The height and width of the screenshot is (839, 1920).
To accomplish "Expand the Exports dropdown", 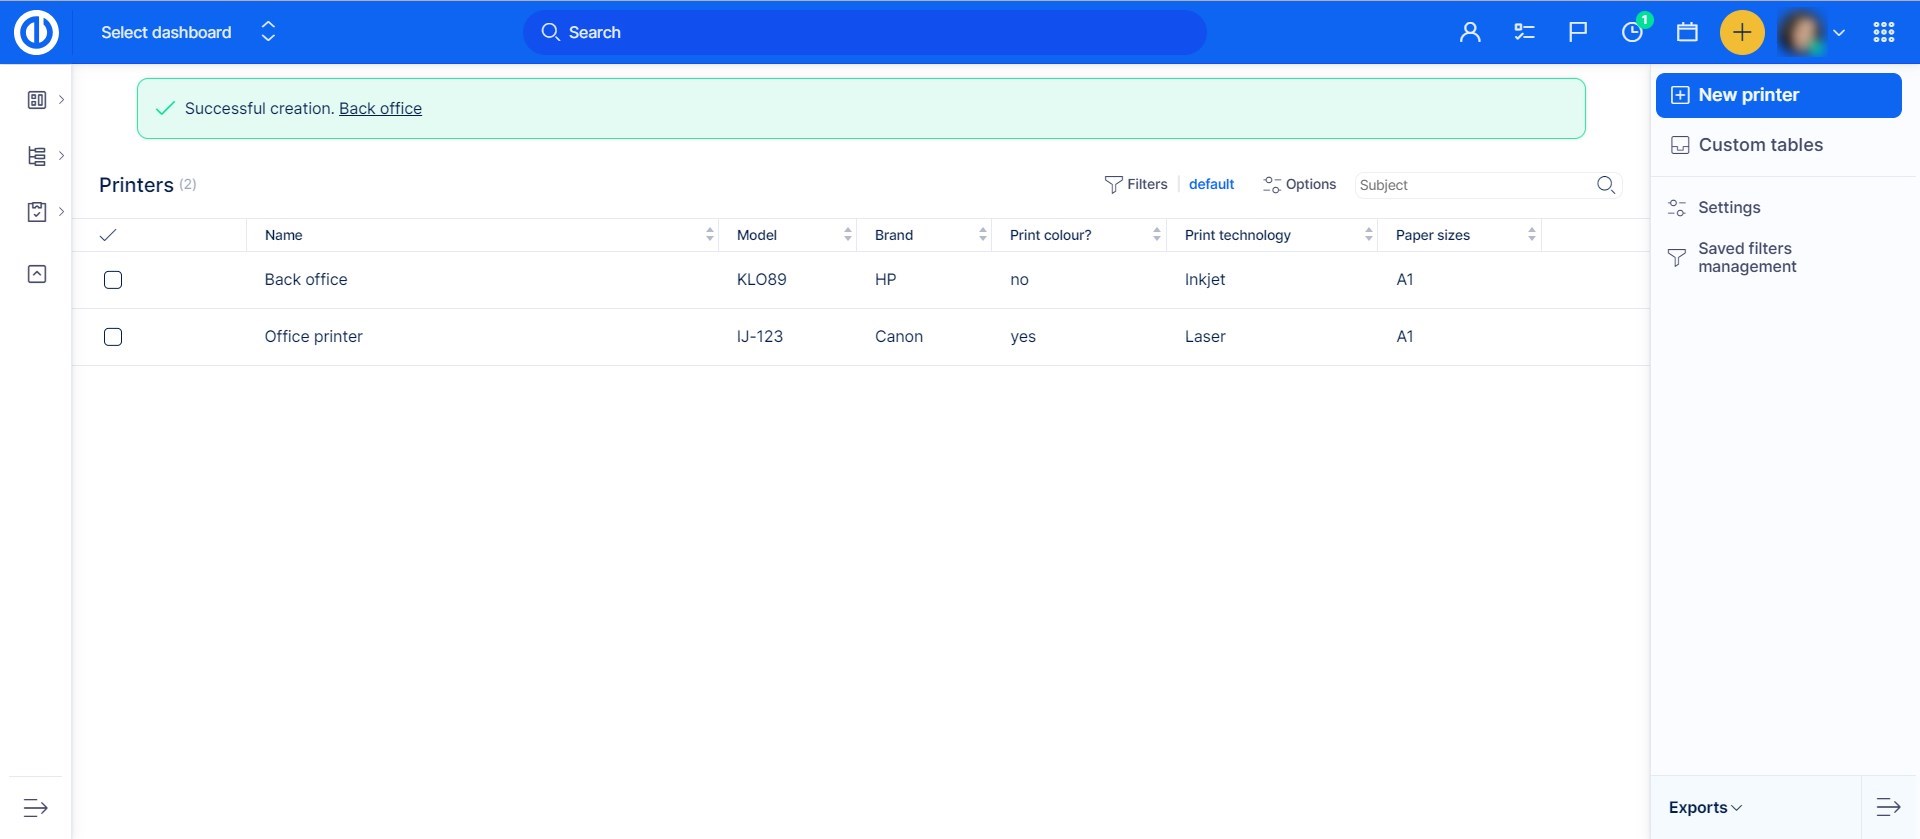I will [1705, 807].
